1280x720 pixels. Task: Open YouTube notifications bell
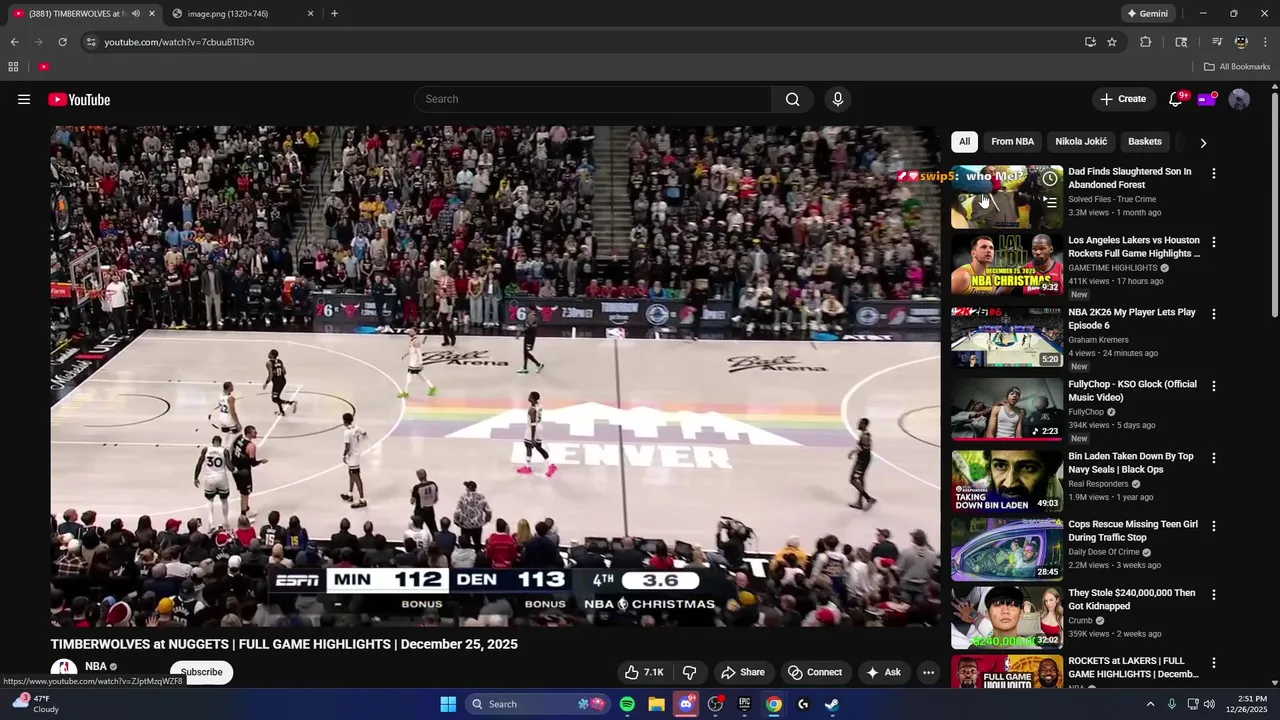pyautogui.click(x=1176, y=99)
